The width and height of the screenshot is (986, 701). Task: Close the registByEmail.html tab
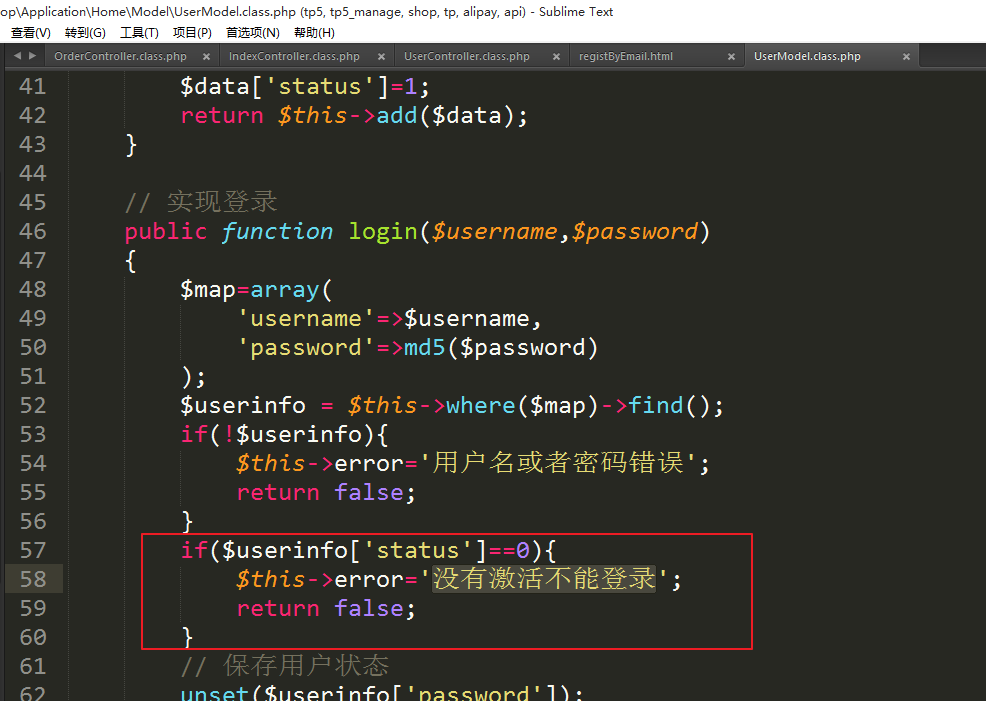(731, 57)
